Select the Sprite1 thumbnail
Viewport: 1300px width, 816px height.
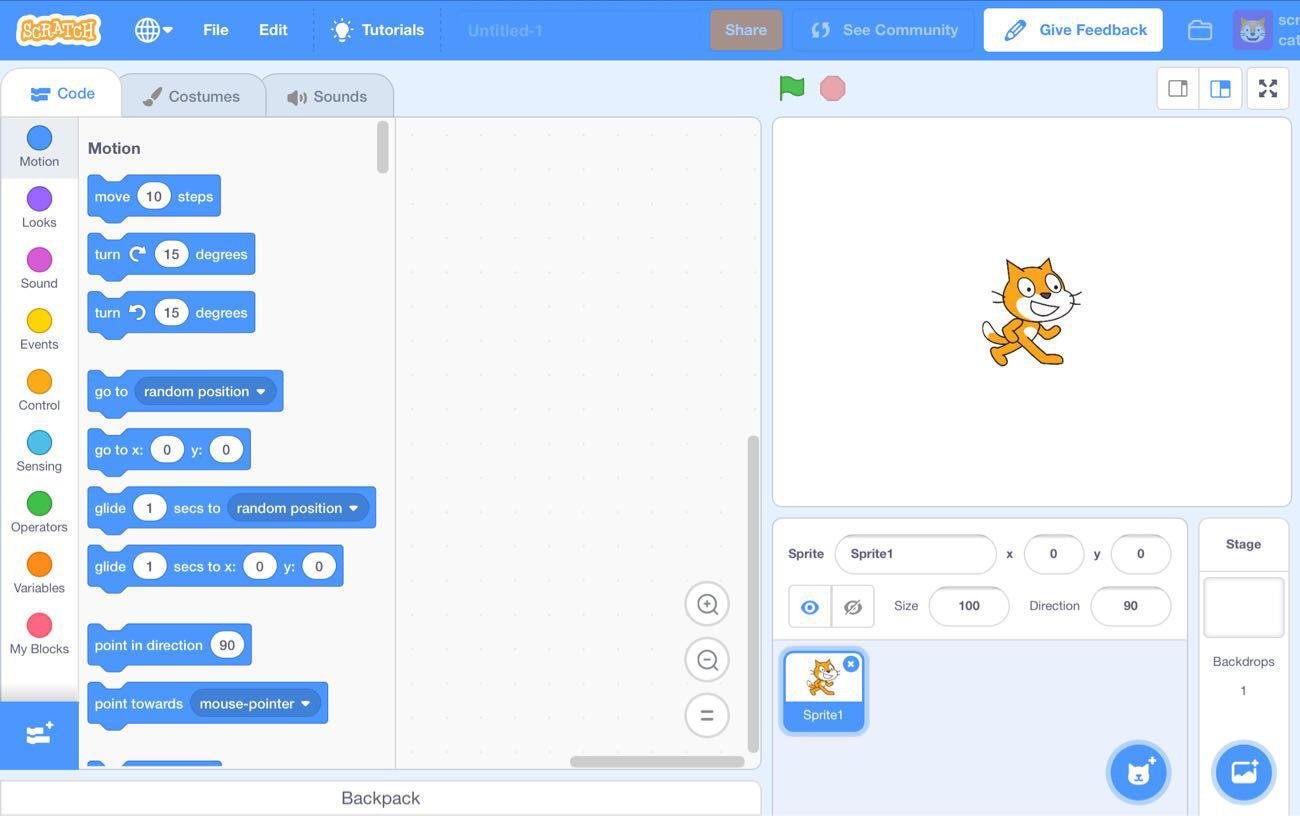pos(823,692)
